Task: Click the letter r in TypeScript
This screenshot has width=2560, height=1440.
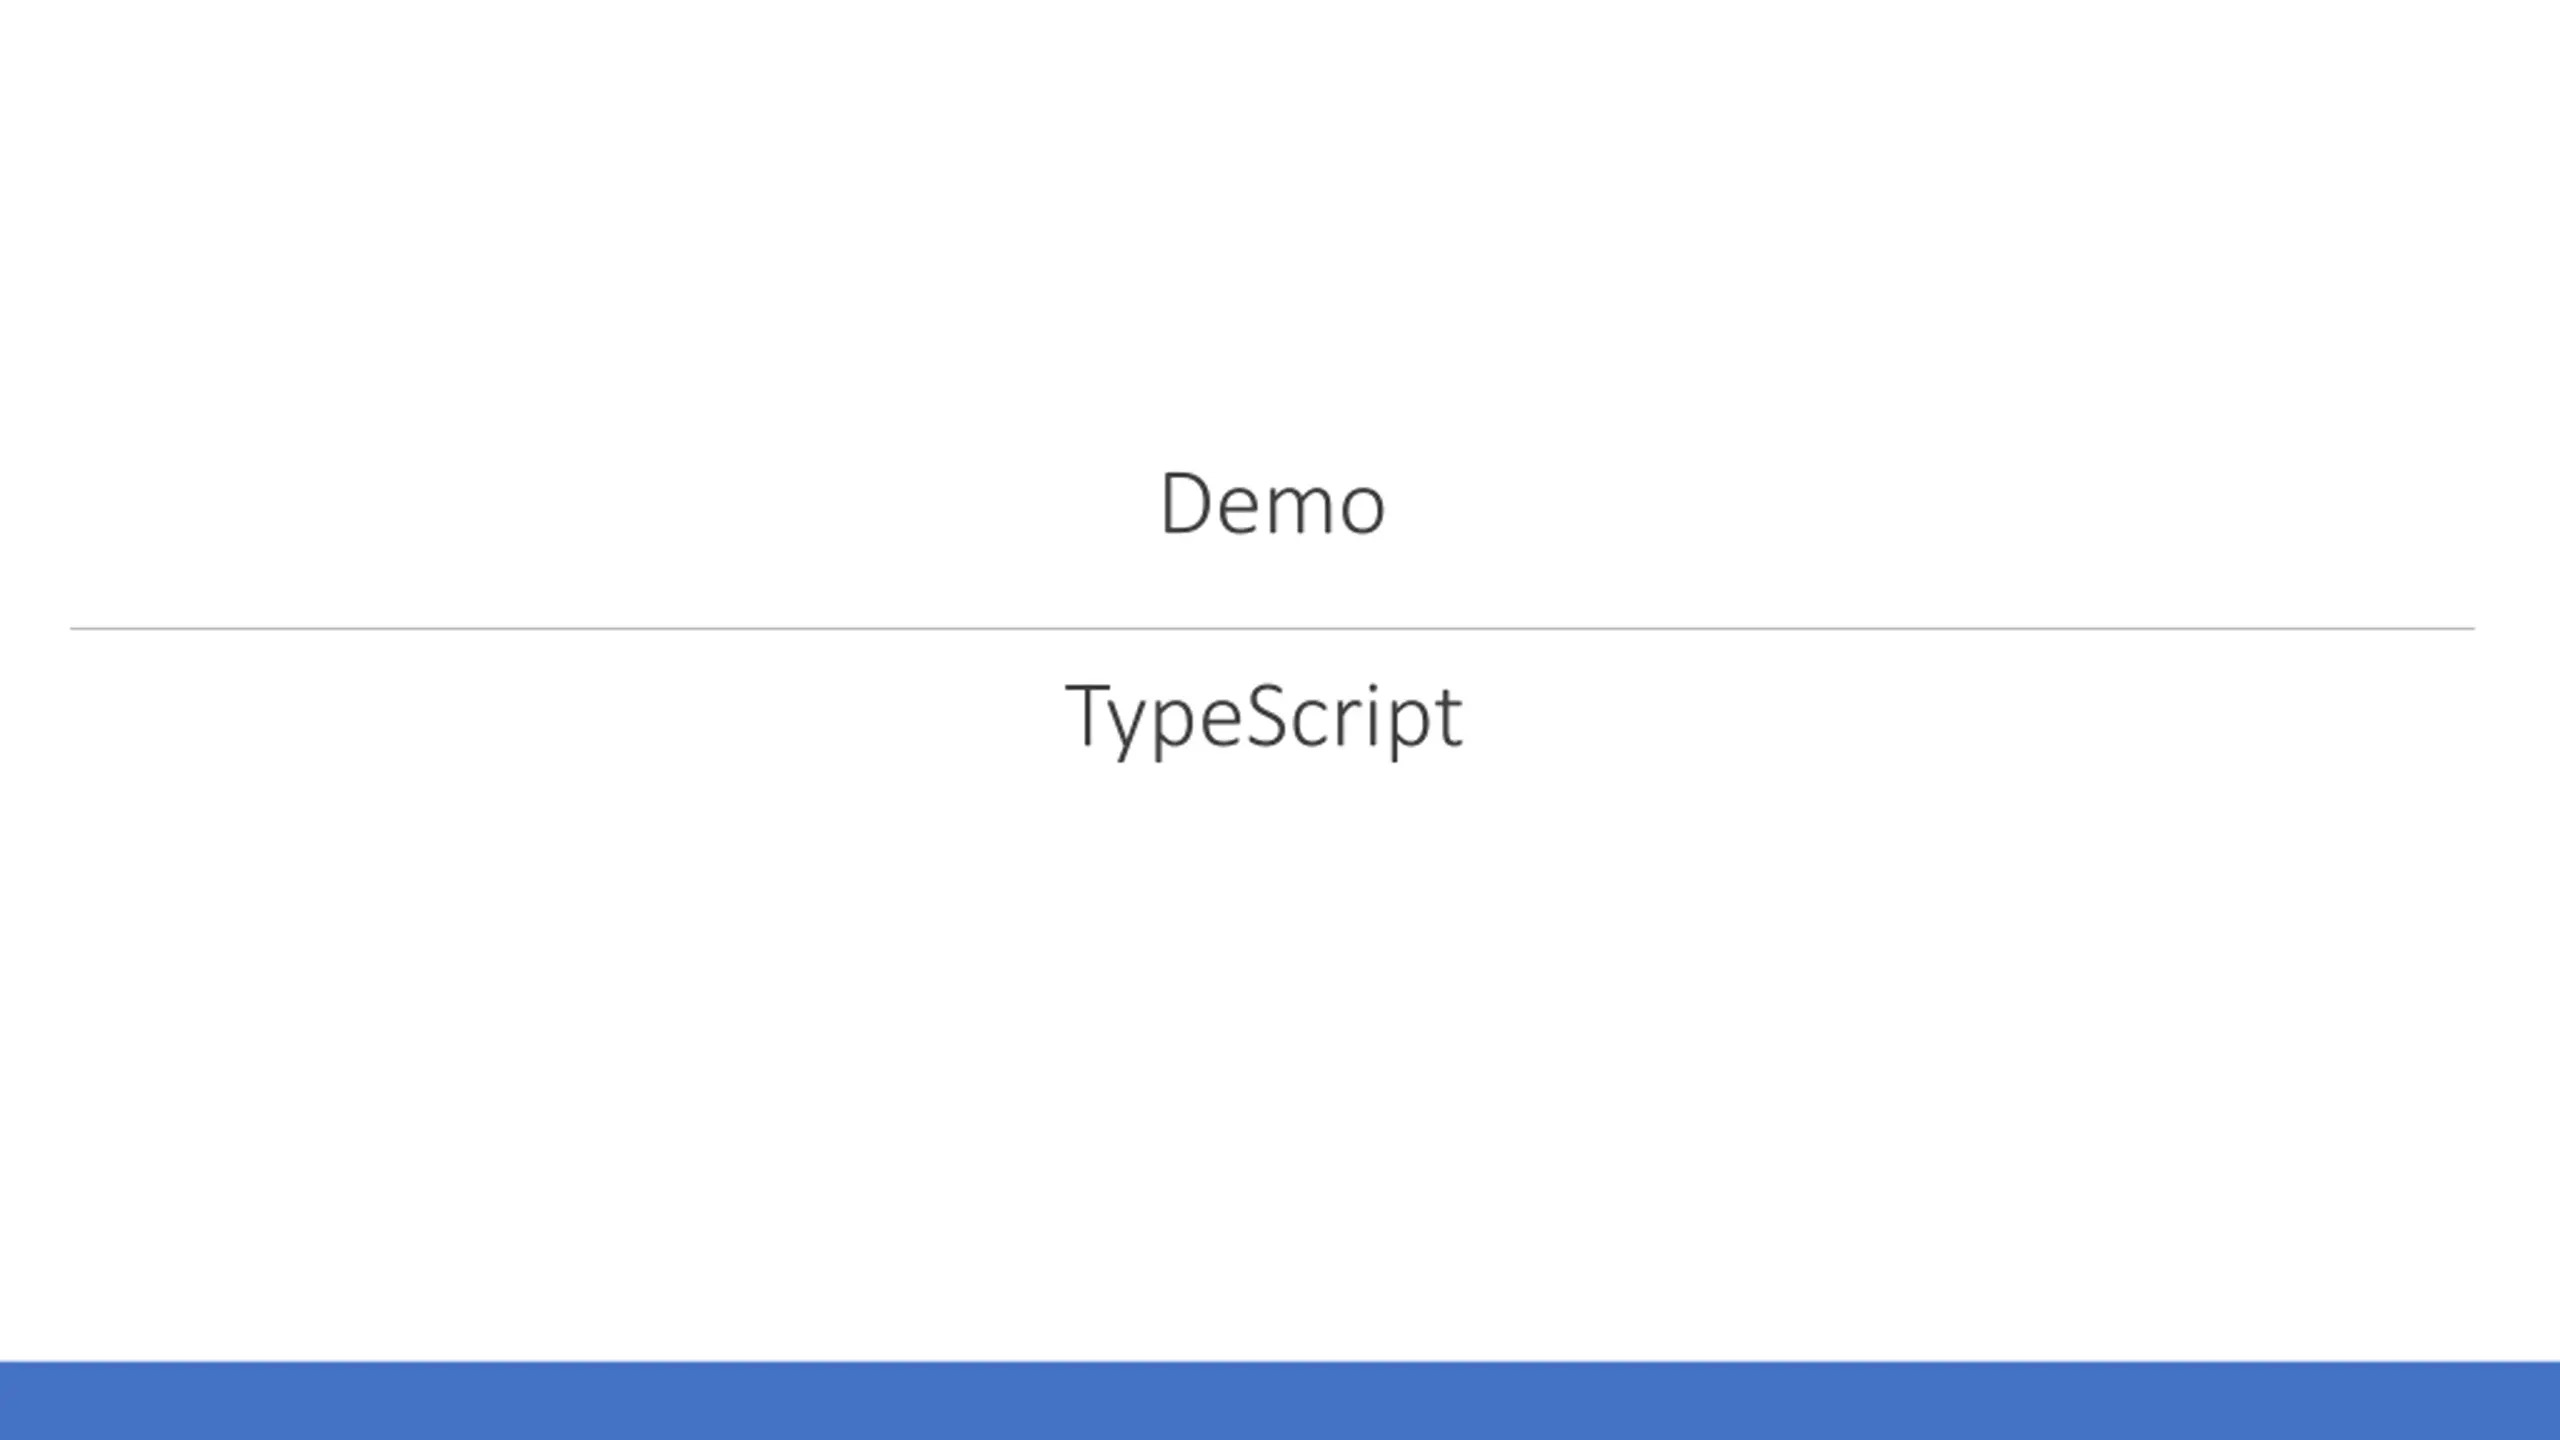Action: point(1349,722)
